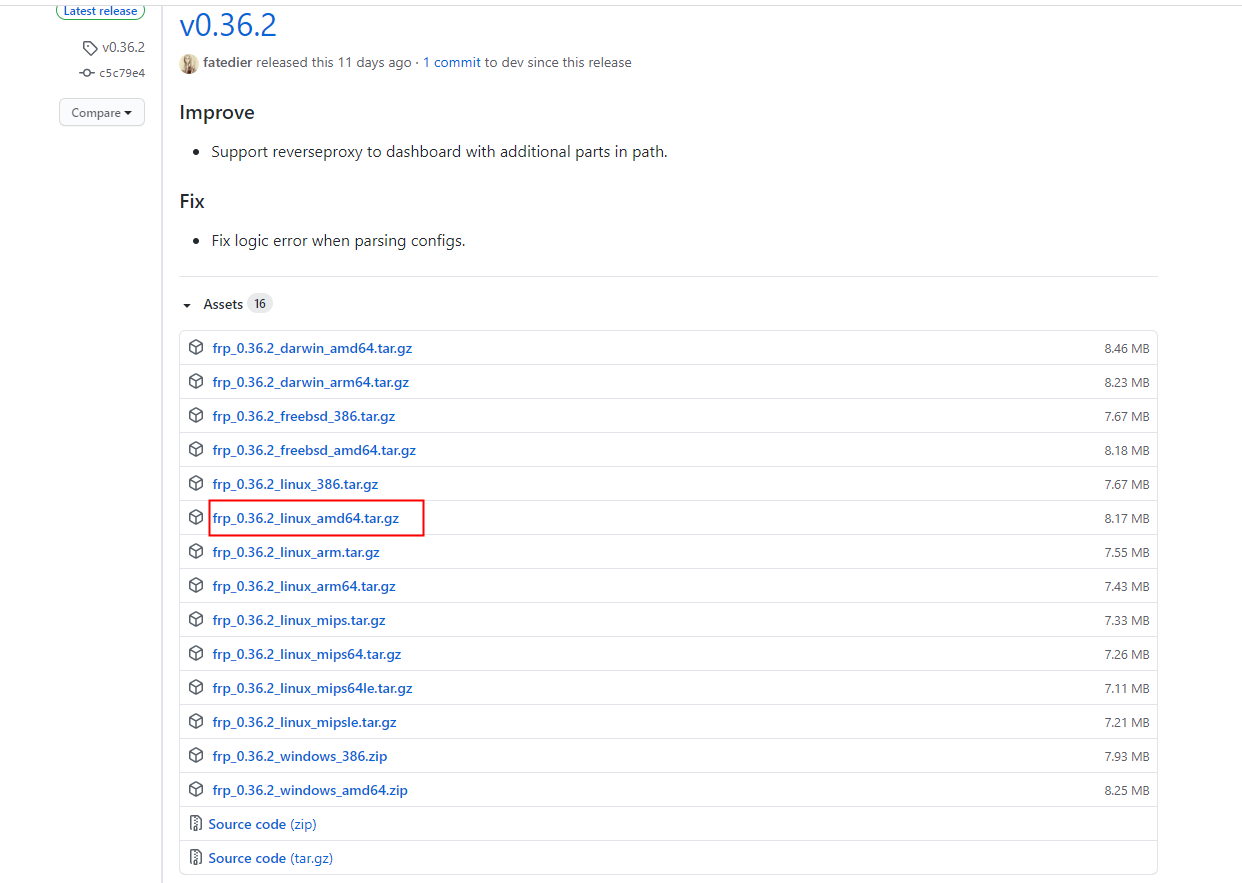Open the Compare dropdown
The image size is (1242, 883).
tap(102, 113)
